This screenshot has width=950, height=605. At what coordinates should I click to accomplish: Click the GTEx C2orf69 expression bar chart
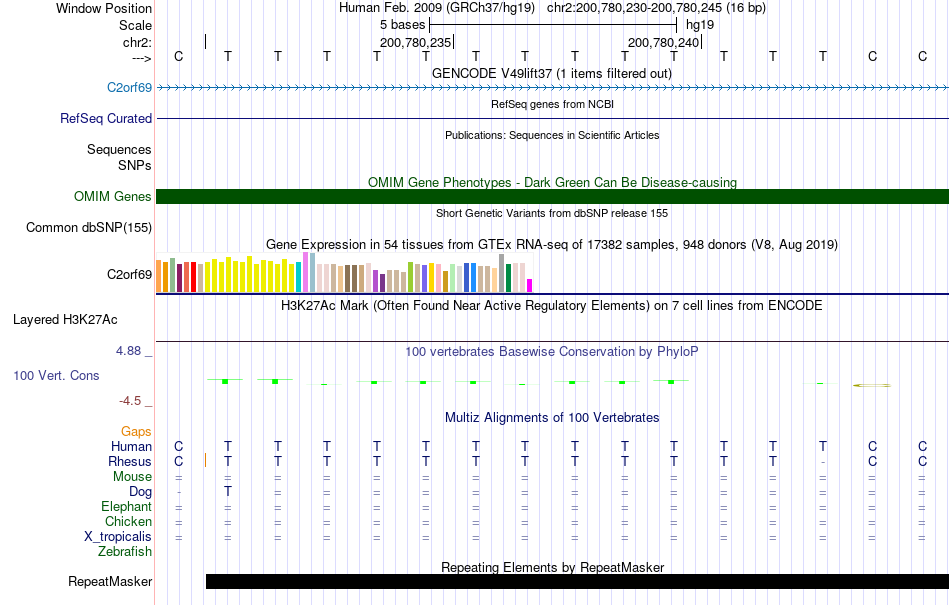(344, 273)
